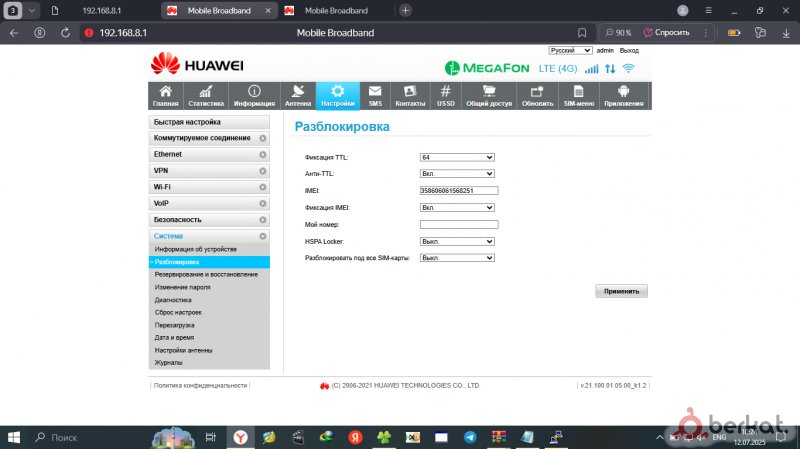The image size is (800, 449).
Task: Click the Мой номер input field
Action: (458, 224)
